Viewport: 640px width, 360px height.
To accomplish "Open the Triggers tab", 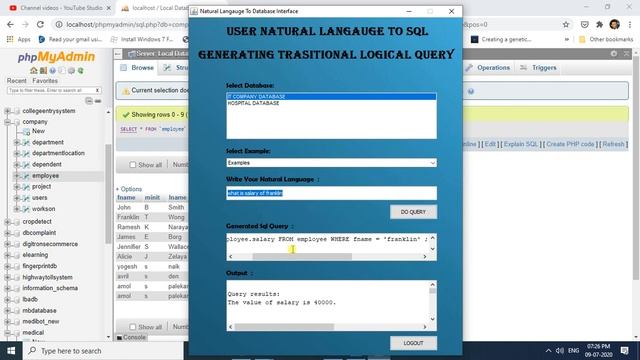I will 539,68.
